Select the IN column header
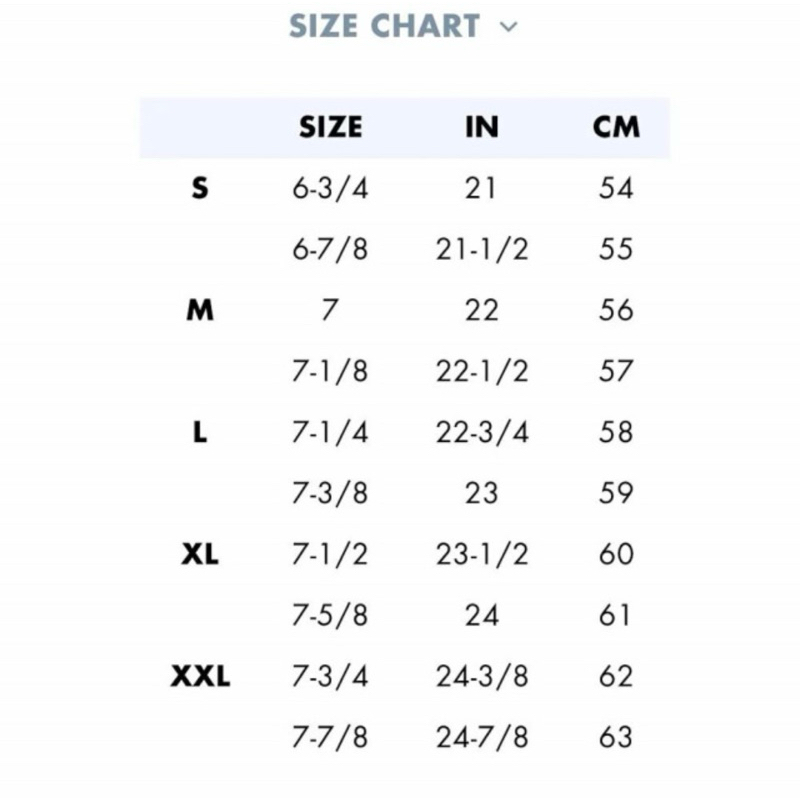Image resolution: width=800 pixels, height=800 pixels. pos(482,127)
